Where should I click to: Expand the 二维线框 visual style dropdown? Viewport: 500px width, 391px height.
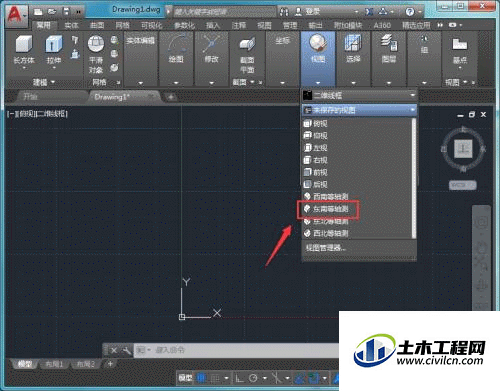pos(359,96)
